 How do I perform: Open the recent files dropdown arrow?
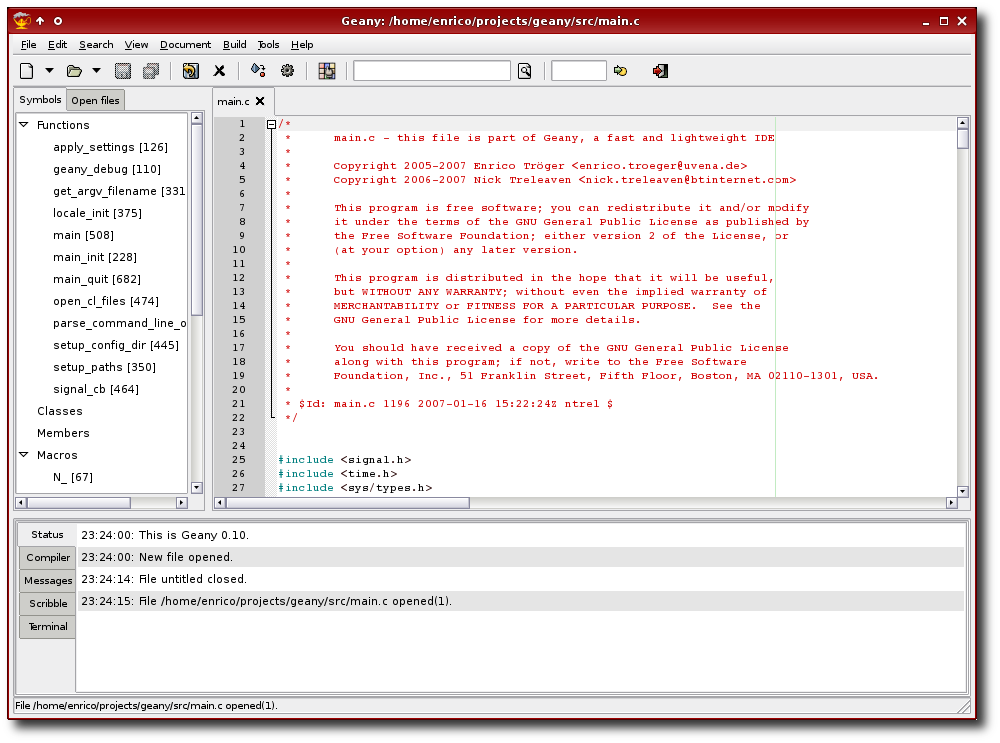[96, 71]
